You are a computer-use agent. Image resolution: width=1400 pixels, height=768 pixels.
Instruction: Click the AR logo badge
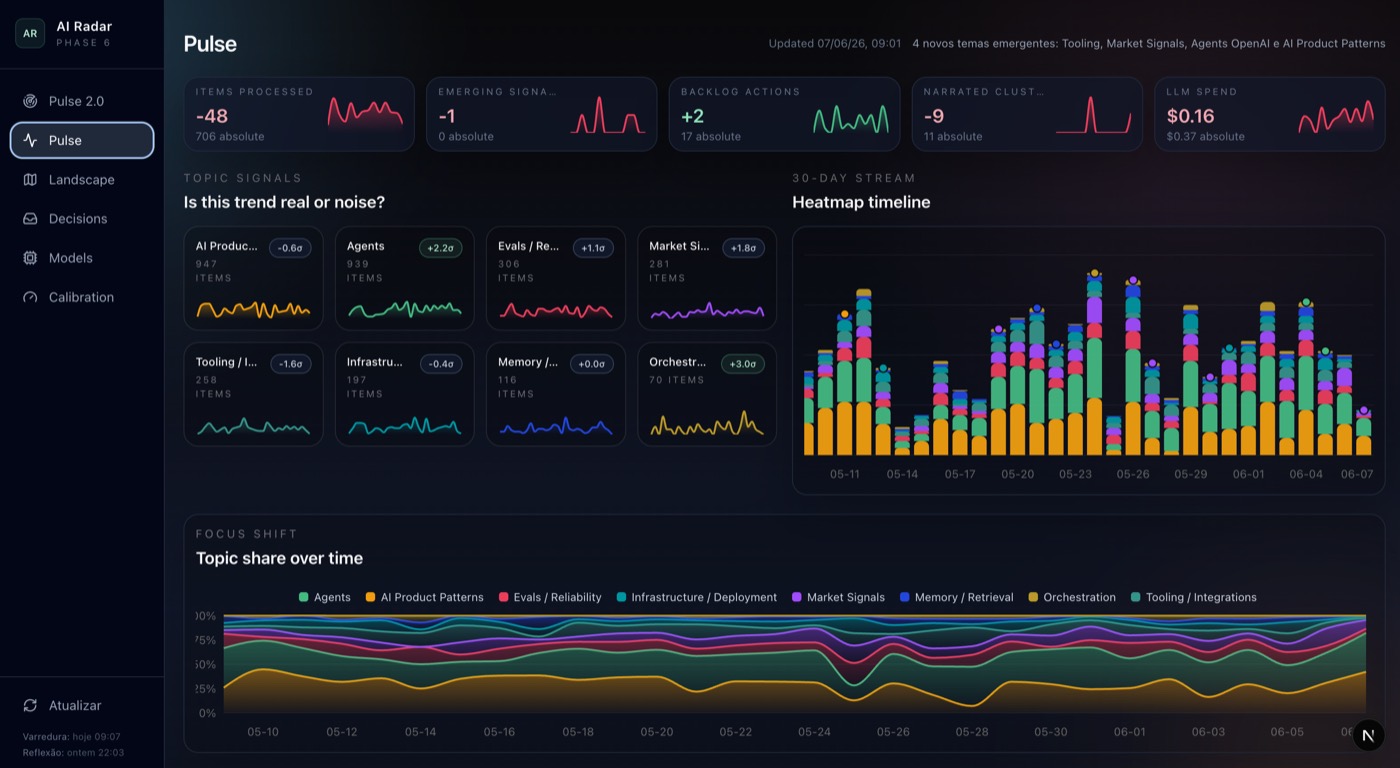(30, 33)
